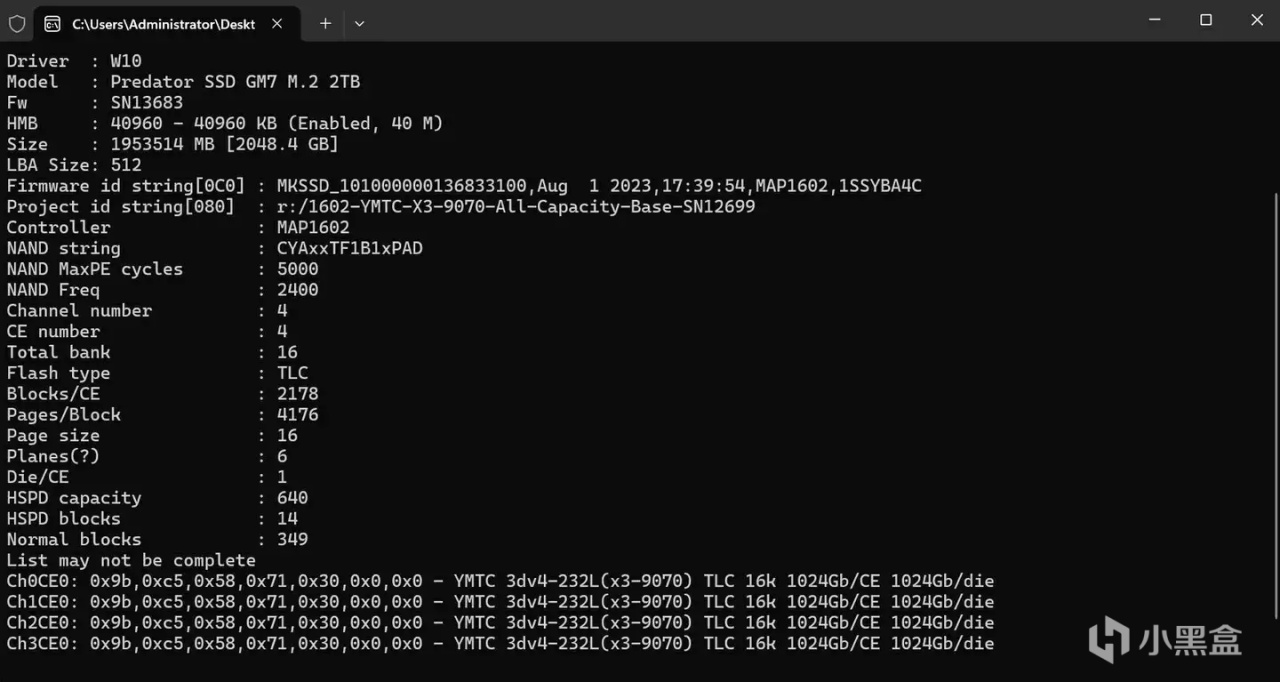Screen dimensions: 1280x682
Task: Click the firmware version SN13683
Action: [x=146, y=103]
